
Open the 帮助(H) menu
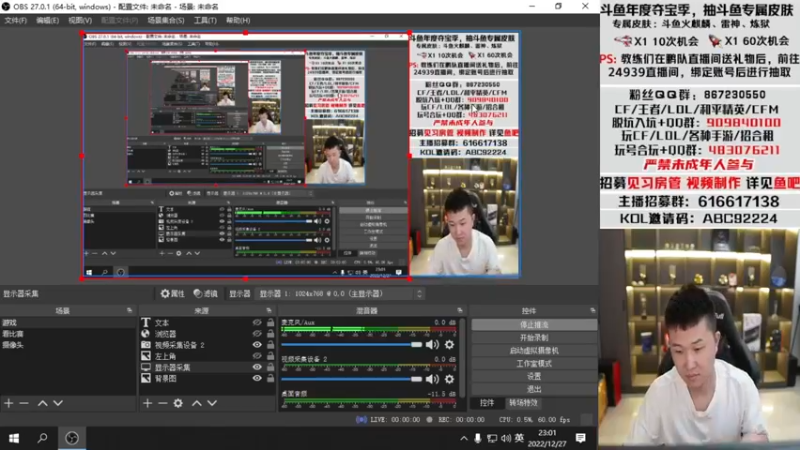click(x=238, y=20)
